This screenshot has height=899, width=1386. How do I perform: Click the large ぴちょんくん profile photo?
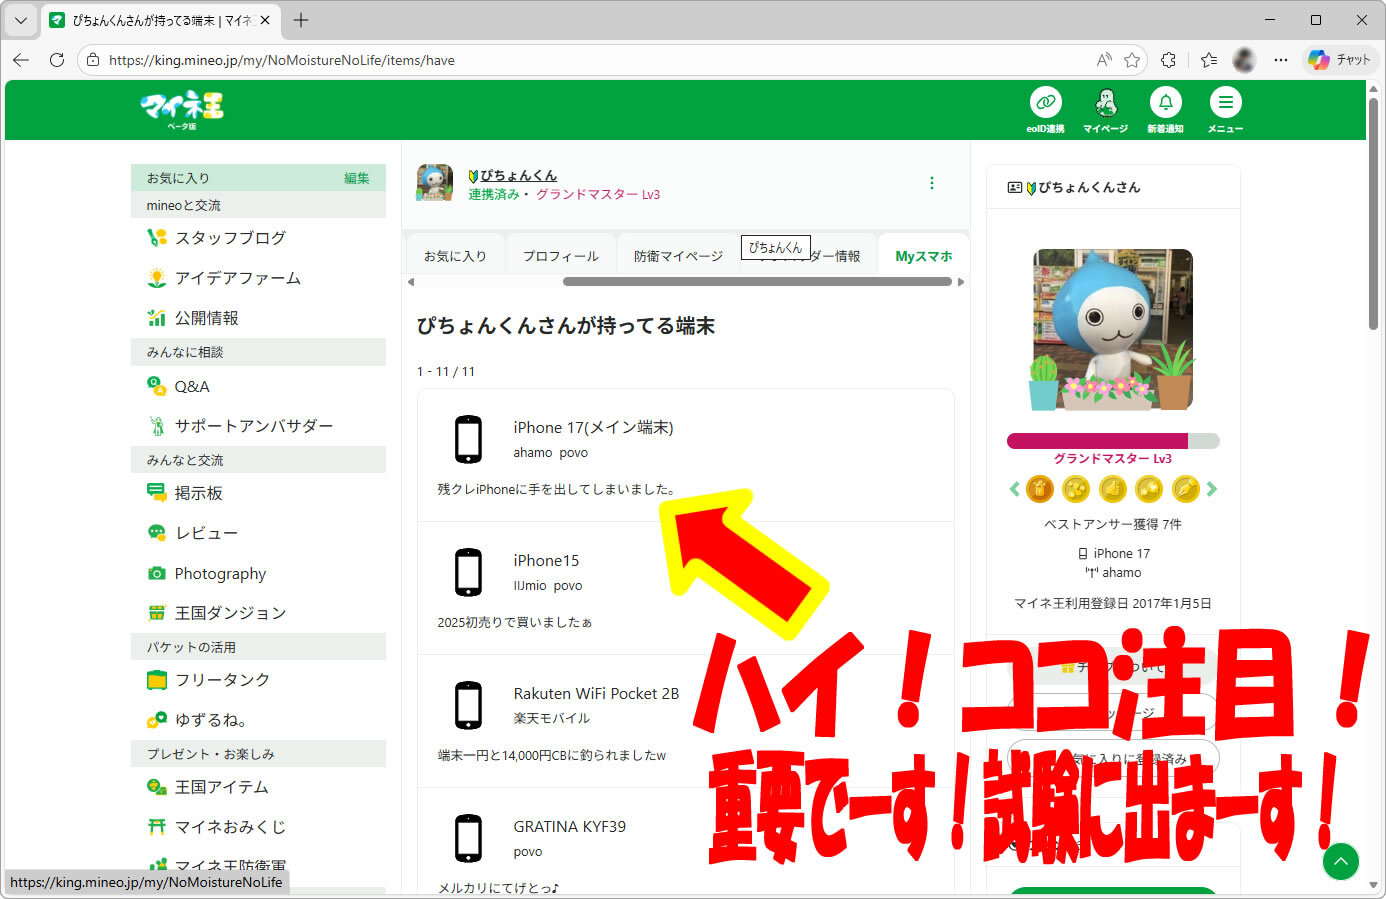pos(1113,330)
